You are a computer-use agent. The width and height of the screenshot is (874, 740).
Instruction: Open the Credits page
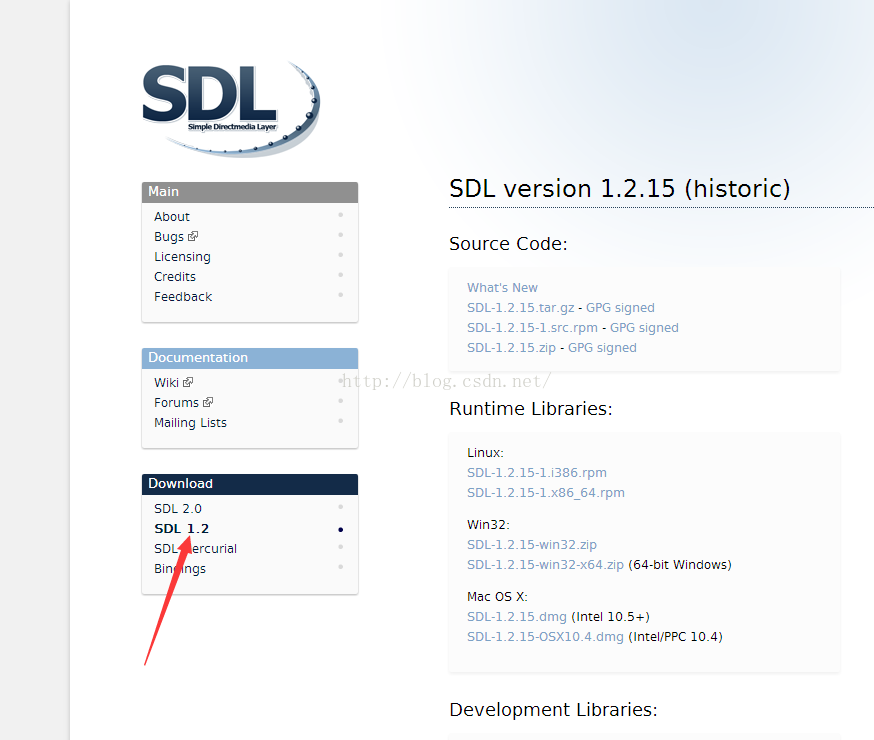[175, 276]
